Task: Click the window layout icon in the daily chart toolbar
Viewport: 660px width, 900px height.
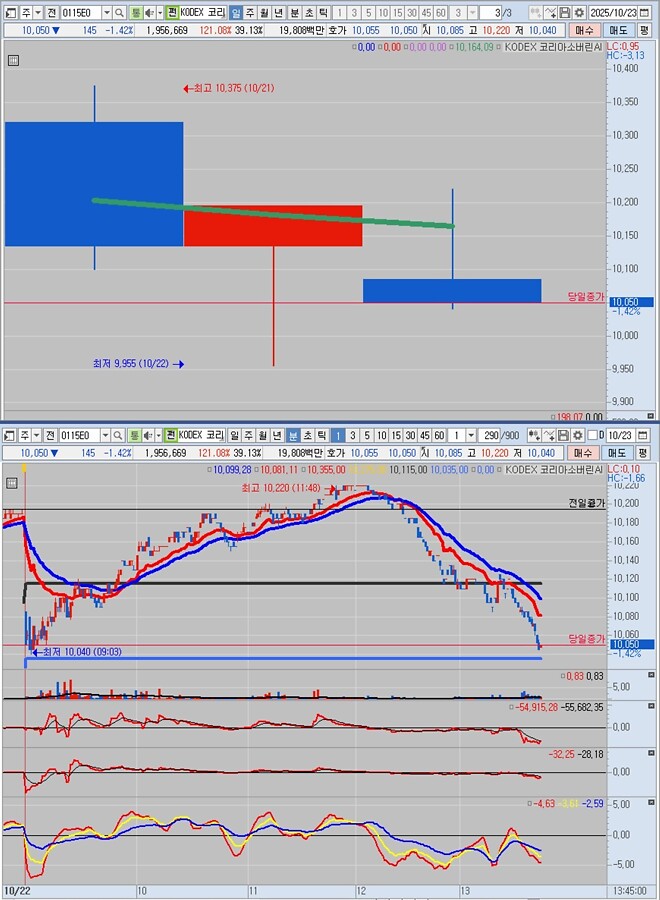Action: tap(11, 13)
